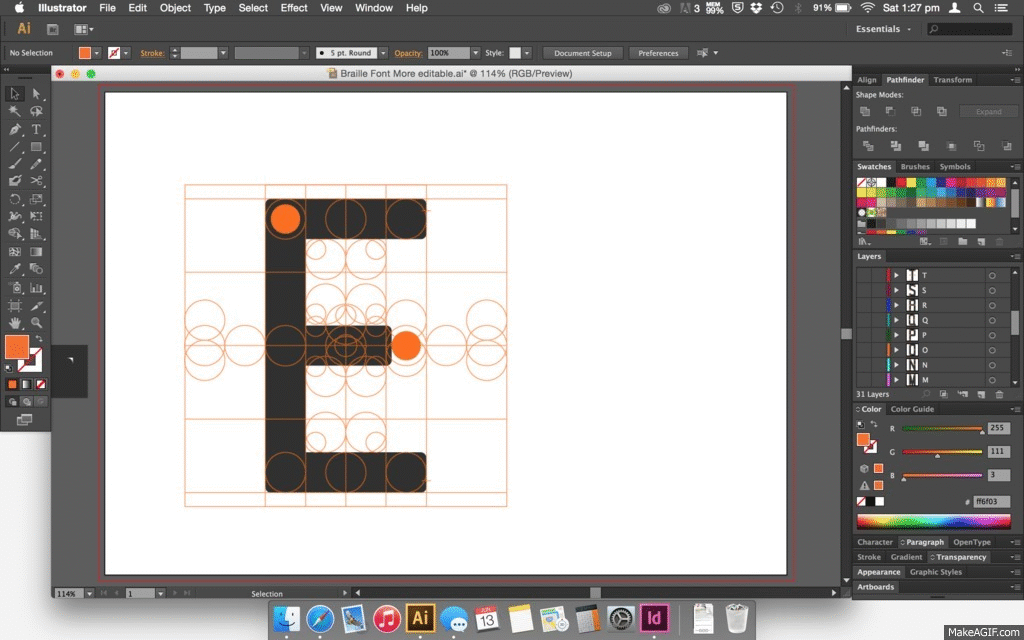Choose the Scissors tool
1024x640 pixels.
(37, 181)
